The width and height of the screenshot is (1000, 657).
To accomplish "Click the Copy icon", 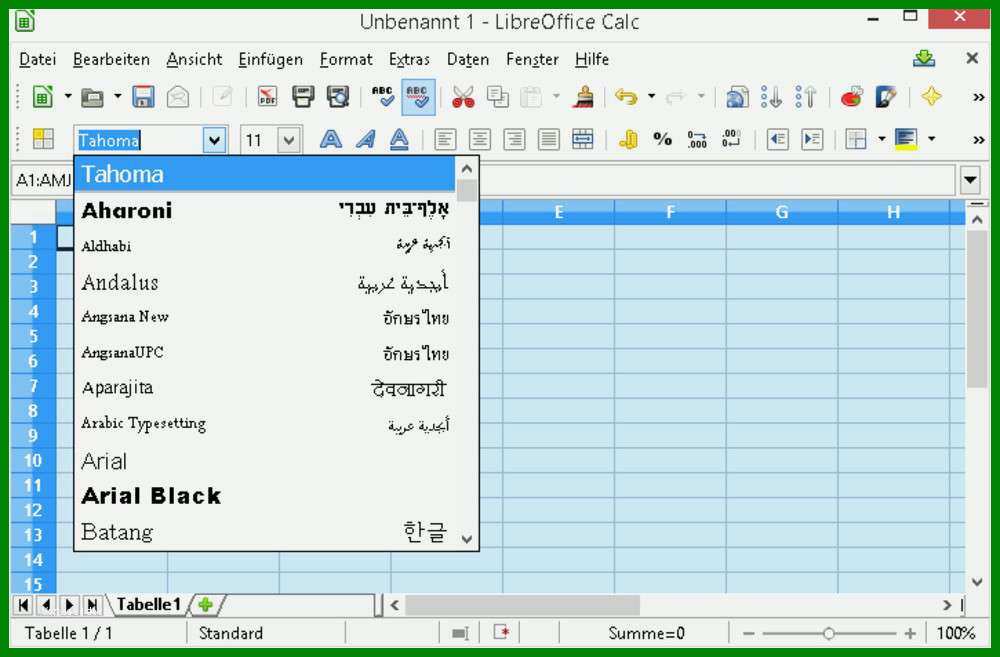I will pos(497,97).
